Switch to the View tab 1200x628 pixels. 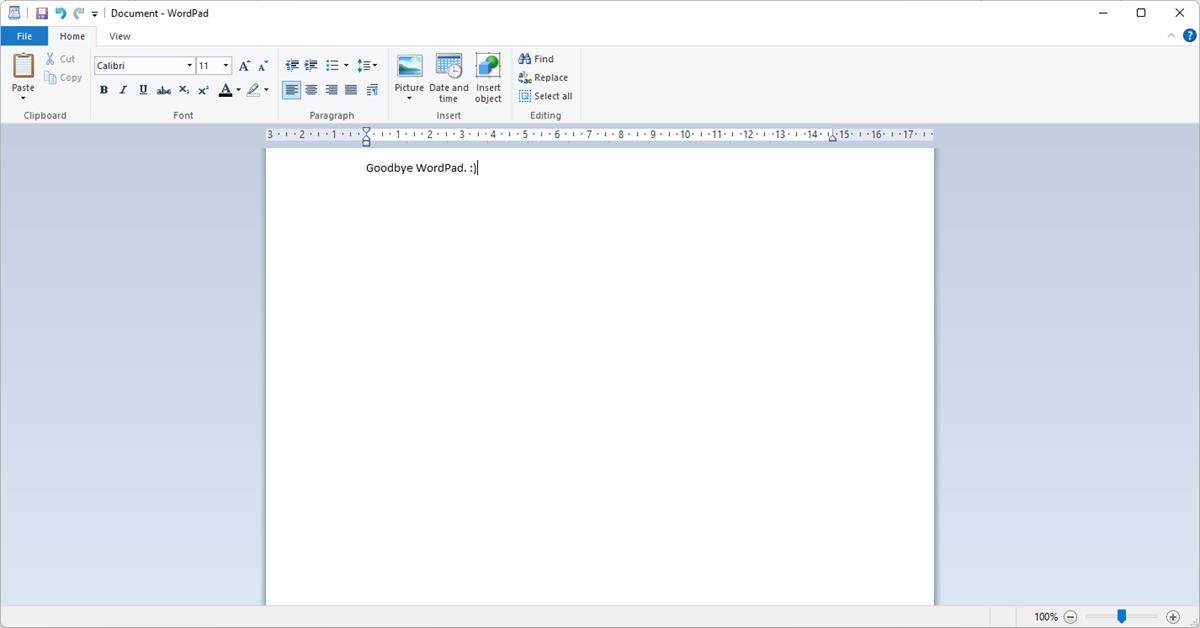[x=120, y=36]
